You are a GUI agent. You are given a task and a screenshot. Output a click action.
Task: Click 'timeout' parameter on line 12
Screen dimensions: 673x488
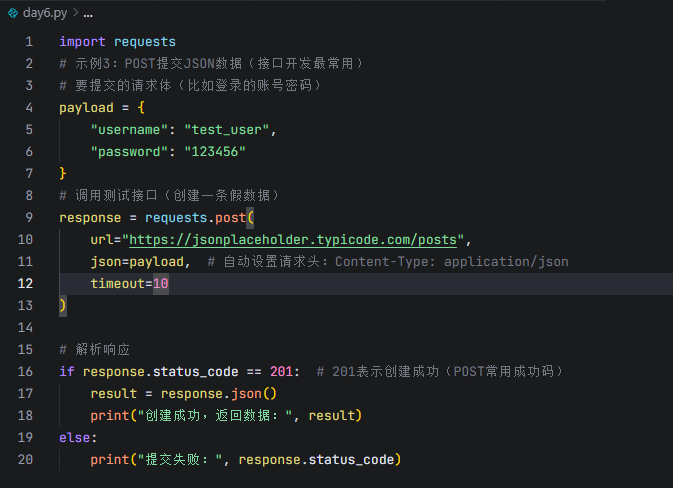coord(118,284)
